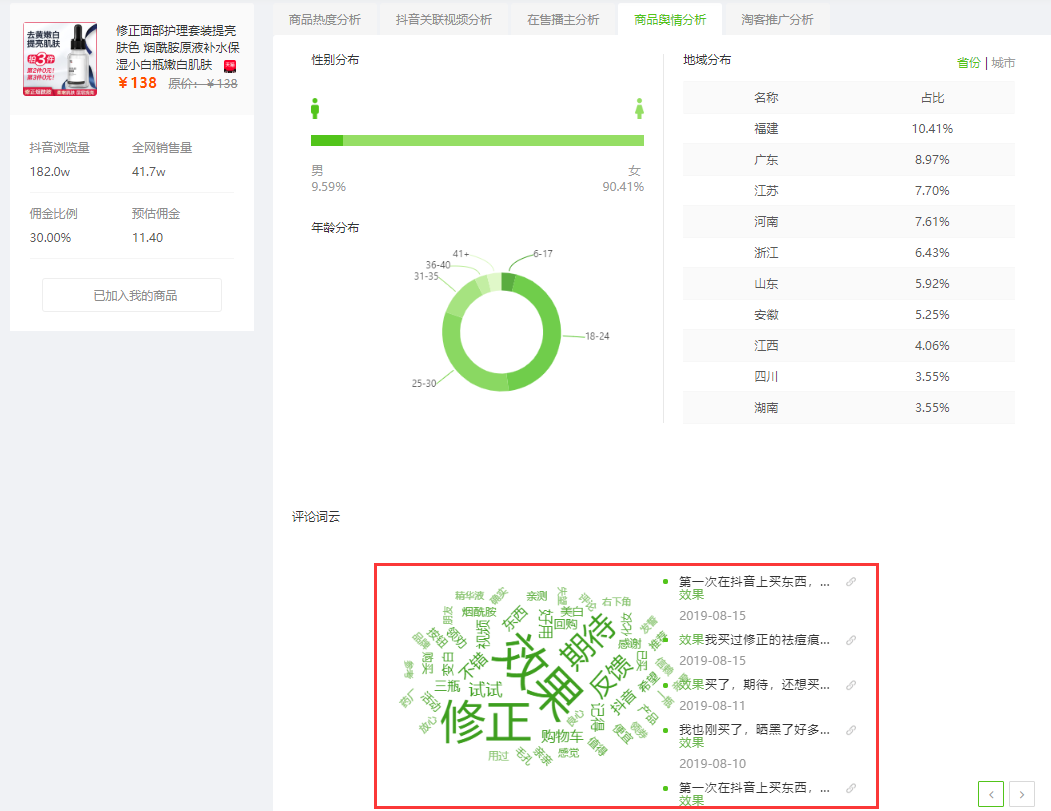
Task: Switch region view to 城市
Action: pyautogui.click(x=1003, y=63)
